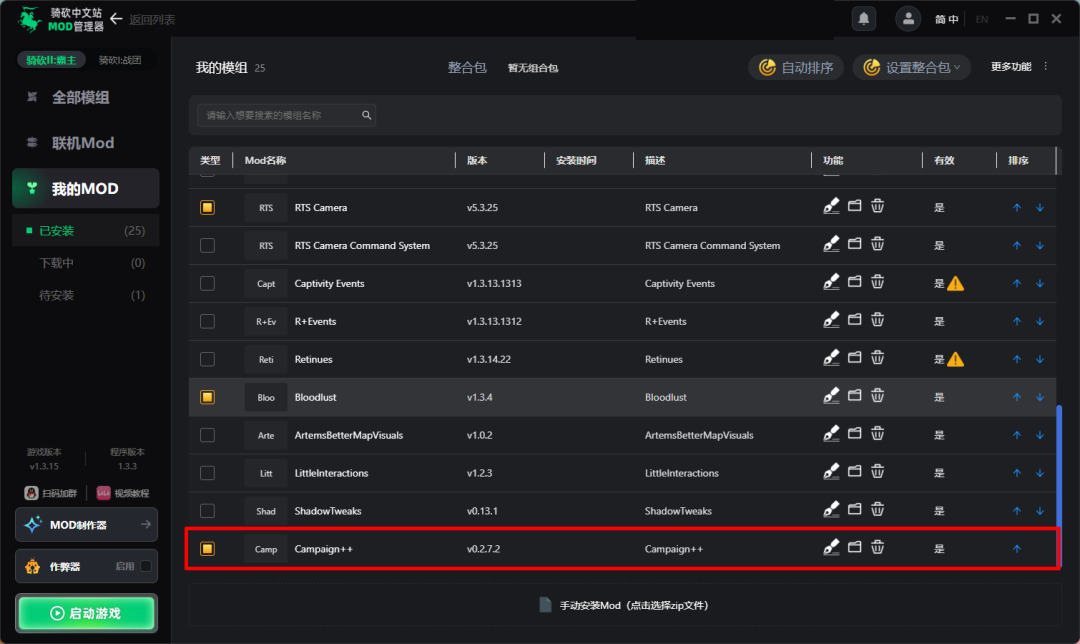Click the search magnifier icon
Screen dimensions: 1080x644
click(367, 115)
